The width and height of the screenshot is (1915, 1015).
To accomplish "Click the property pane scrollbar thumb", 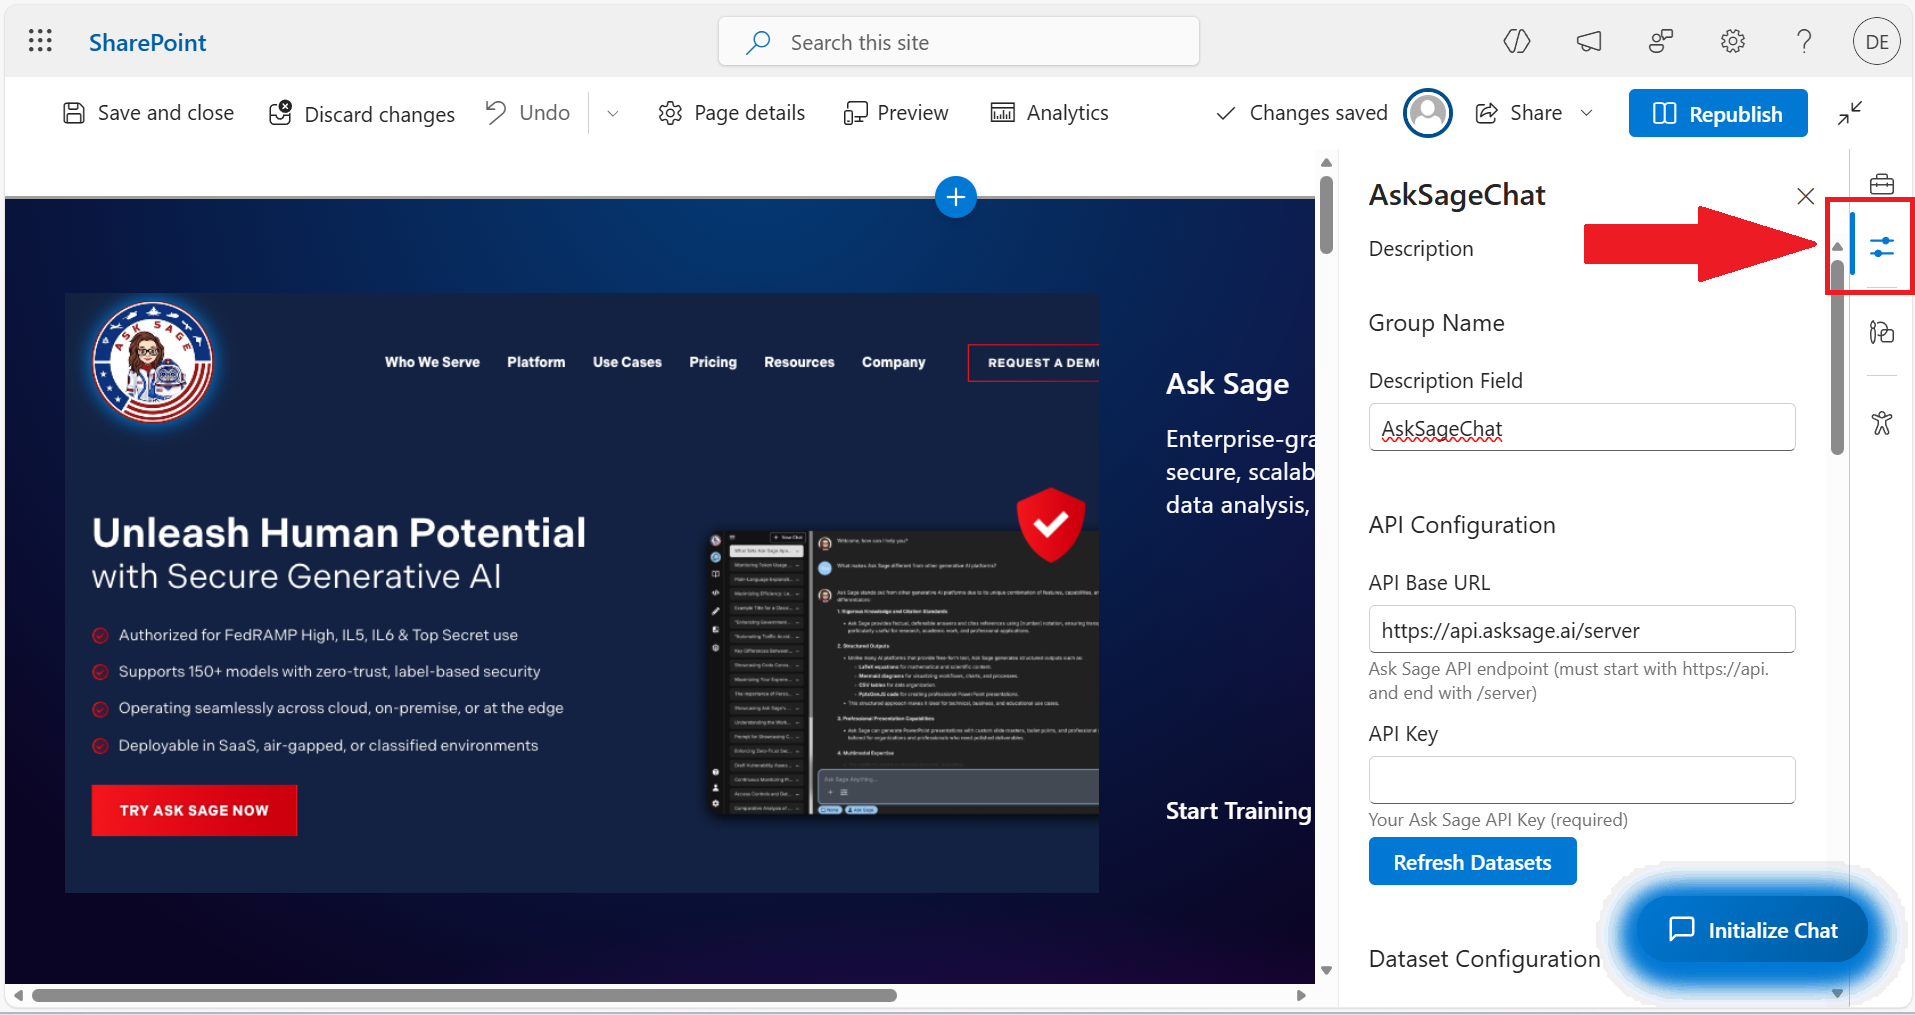I will 1837,357.
